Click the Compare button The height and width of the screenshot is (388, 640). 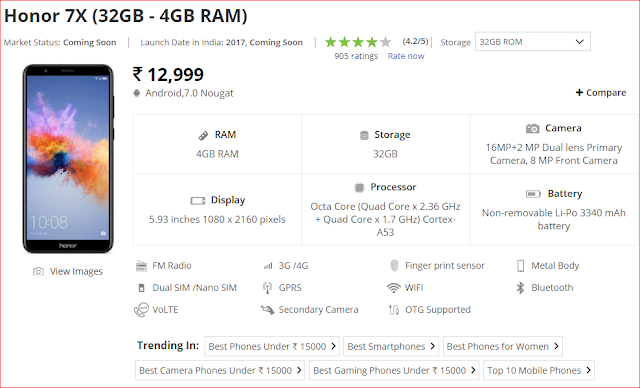pos(600,93)
